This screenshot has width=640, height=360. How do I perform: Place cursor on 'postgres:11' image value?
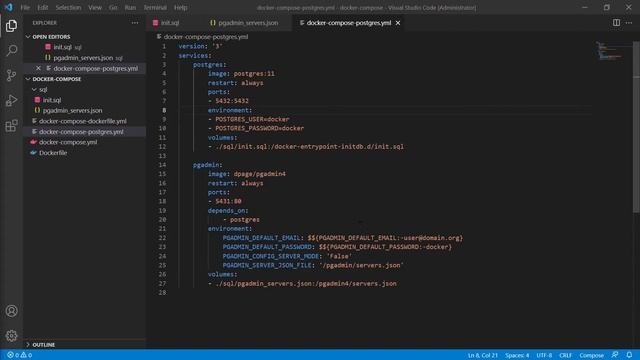pyautogui.click(x=254, y=74)
